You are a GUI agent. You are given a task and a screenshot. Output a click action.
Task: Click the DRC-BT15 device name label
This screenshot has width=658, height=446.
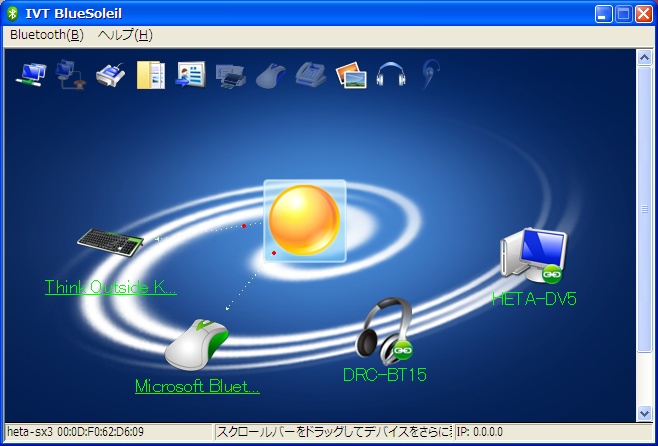tap(385, 375)
